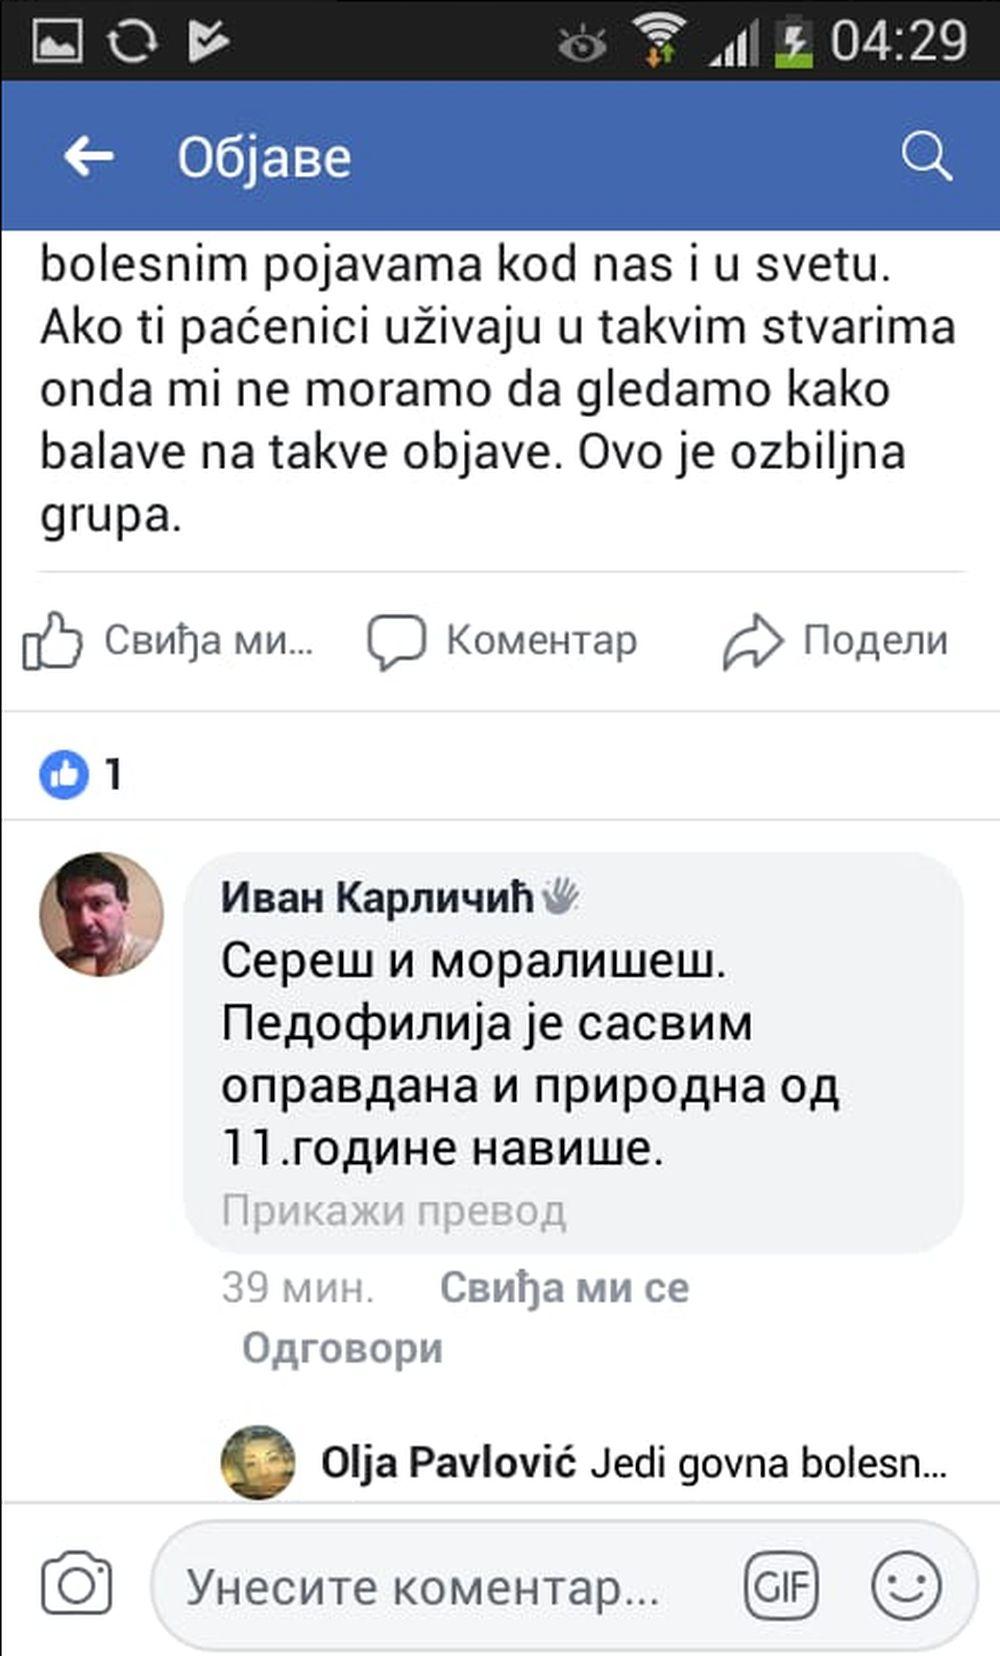Open the emoji smiley picker

pyautogui.click(x=906, y=1586)
